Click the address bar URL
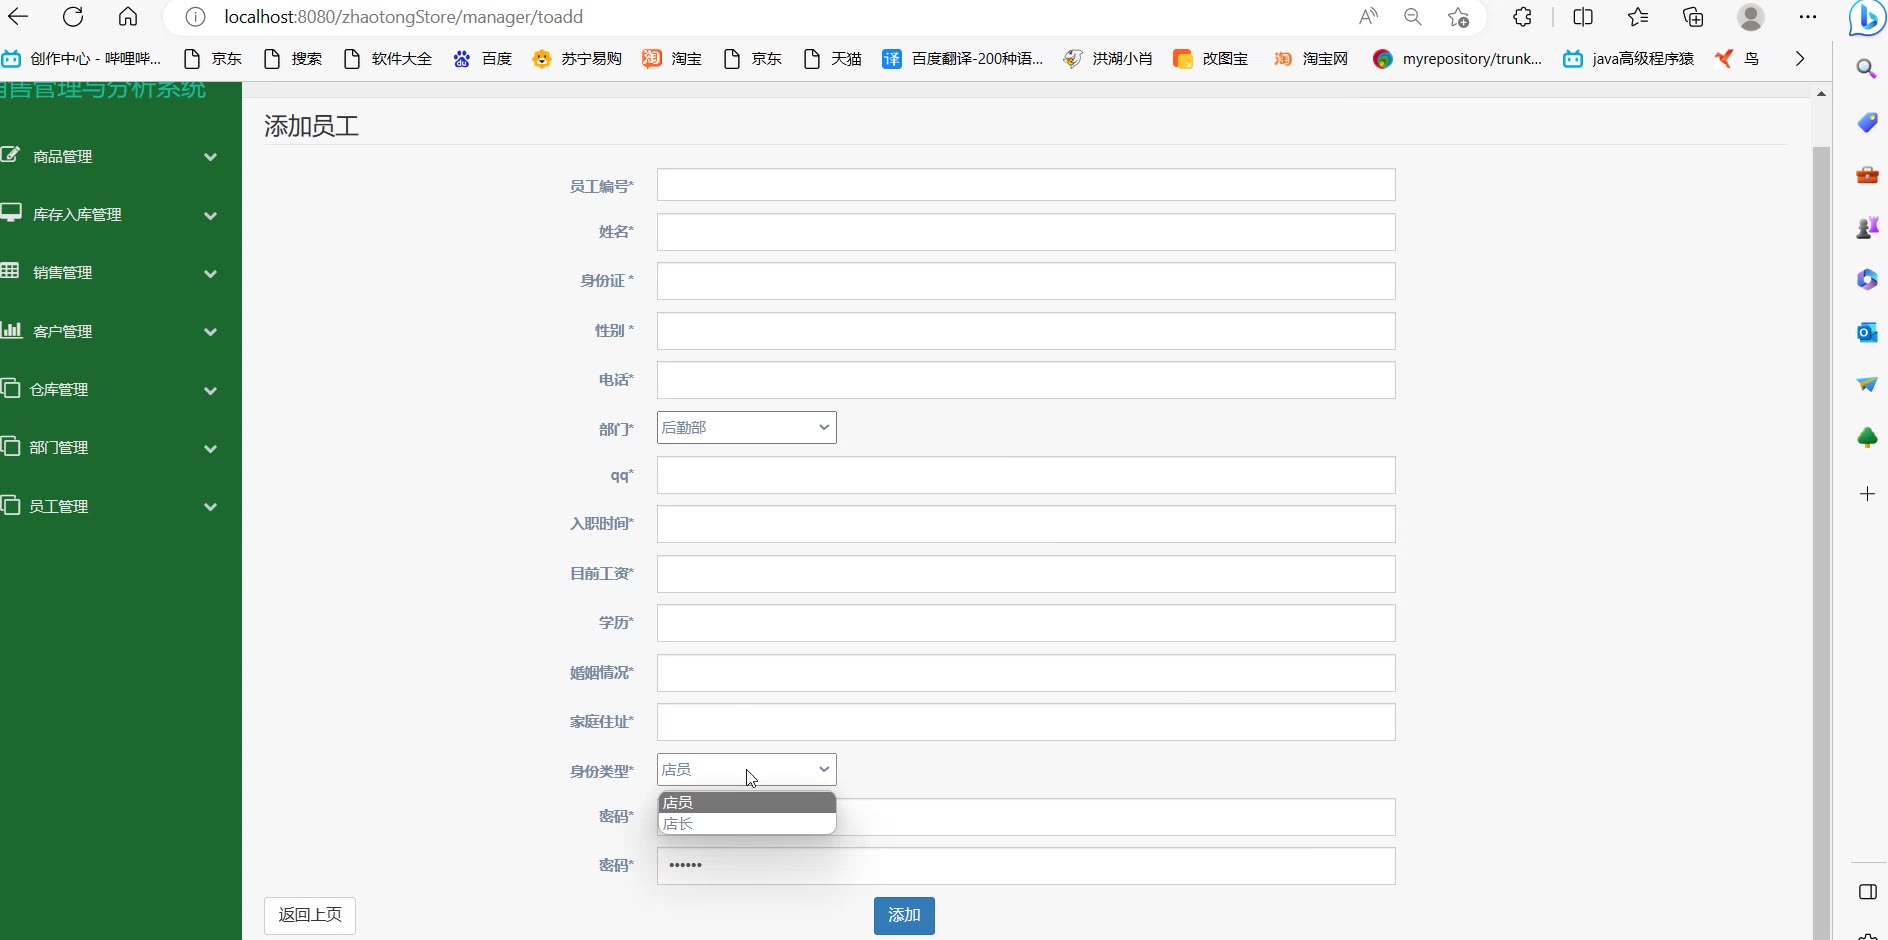This screenshot has height=940, width=1888. (x=403, y=17)
